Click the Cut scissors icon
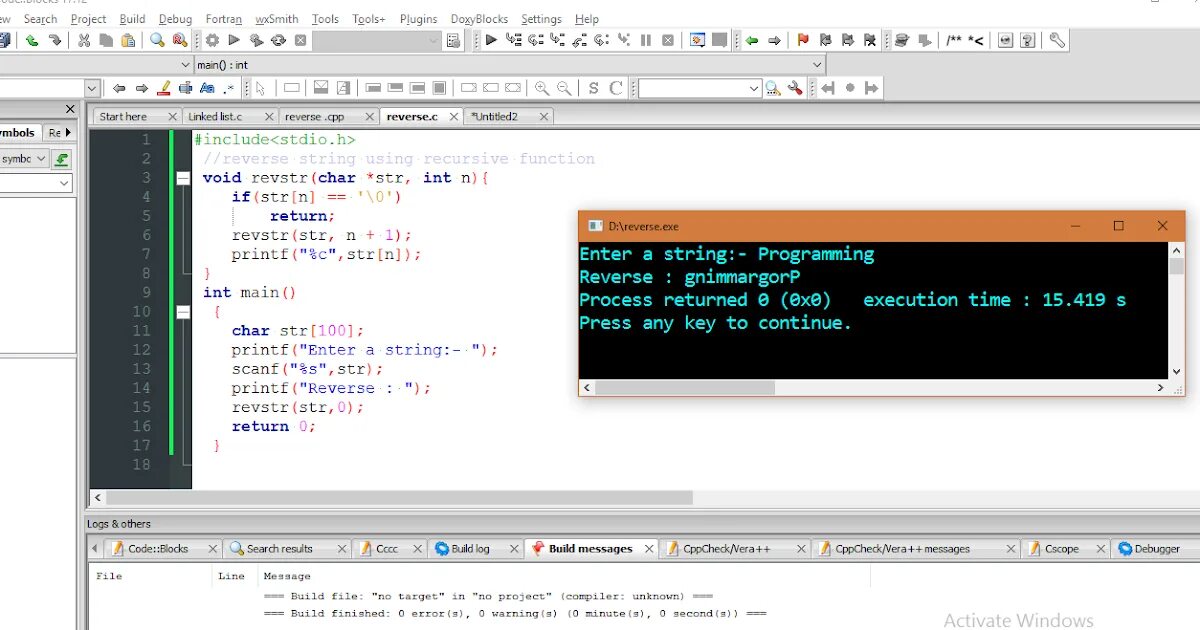 [x=84, y=40]
